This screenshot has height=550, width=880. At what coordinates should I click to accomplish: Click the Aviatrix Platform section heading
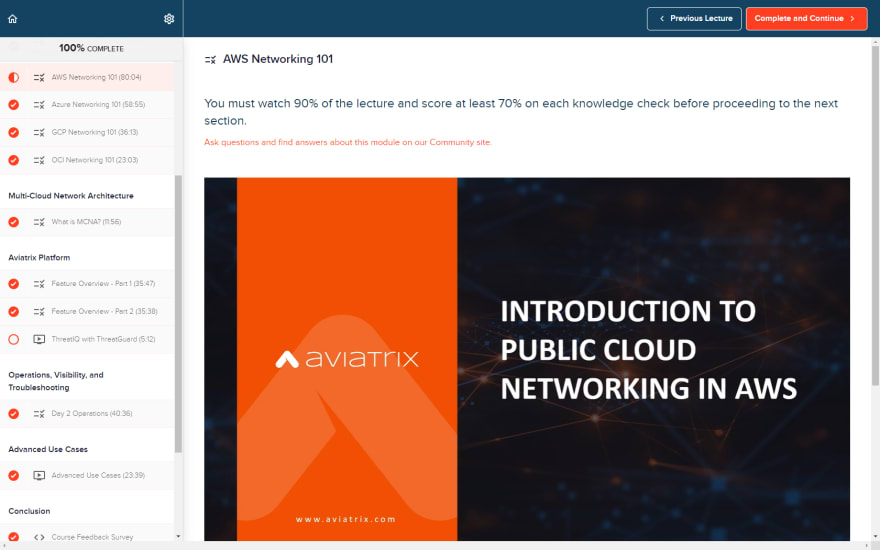39,258
